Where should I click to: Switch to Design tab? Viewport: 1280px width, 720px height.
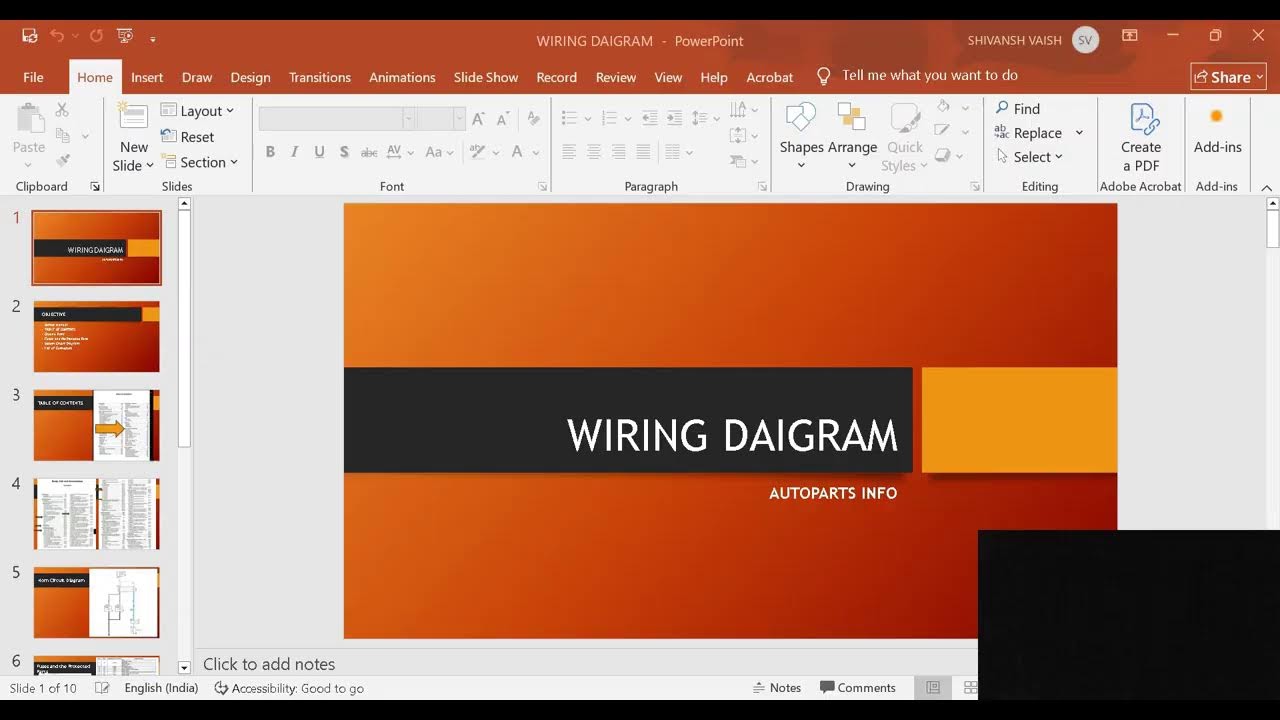[x=250, y=77]
